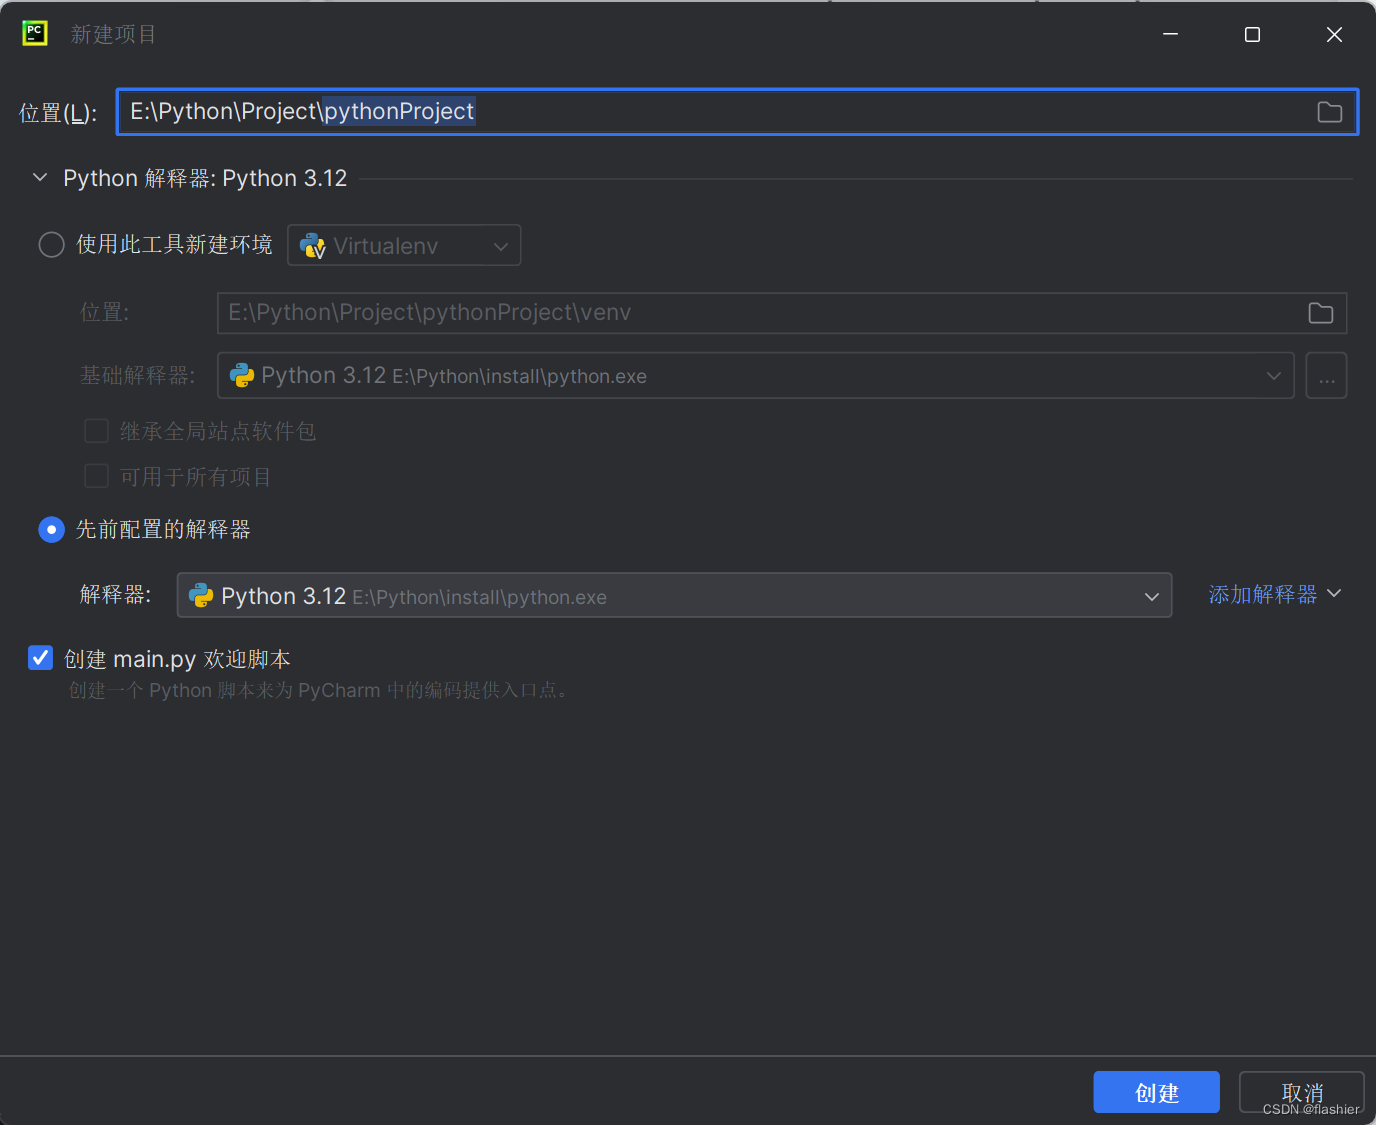Click Python icon in interpreter combo box
The image size is (1376, 1125).
201,596
